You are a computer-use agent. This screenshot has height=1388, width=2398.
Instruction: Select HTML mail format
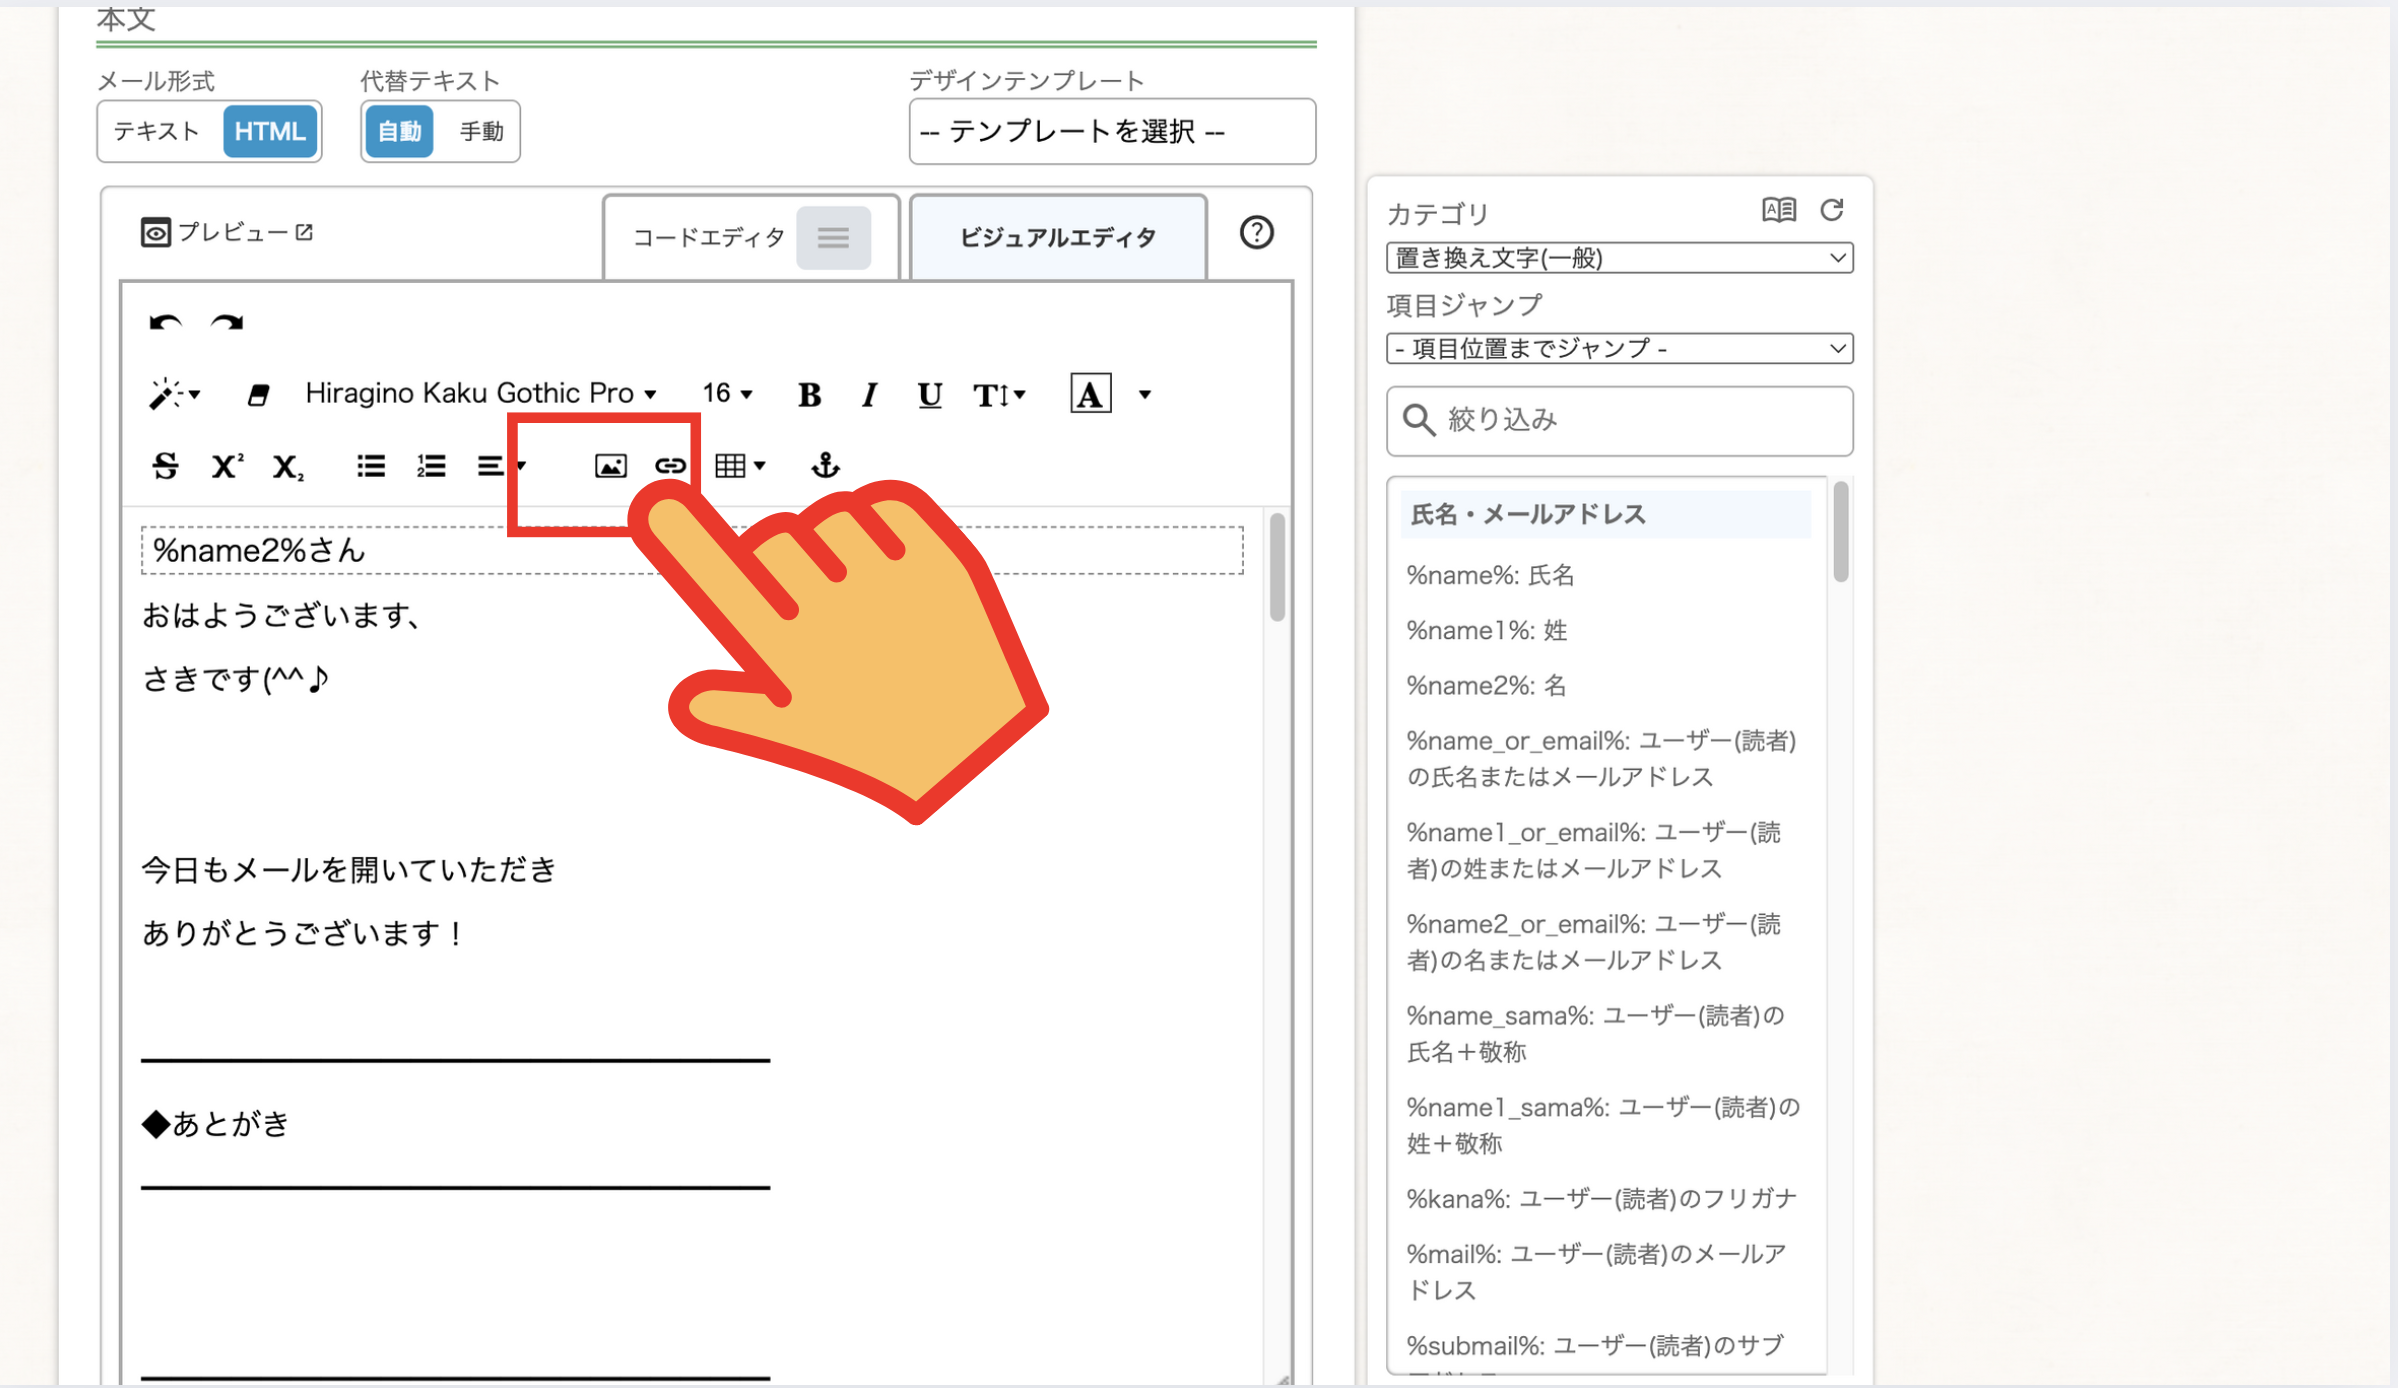[269, 131]
